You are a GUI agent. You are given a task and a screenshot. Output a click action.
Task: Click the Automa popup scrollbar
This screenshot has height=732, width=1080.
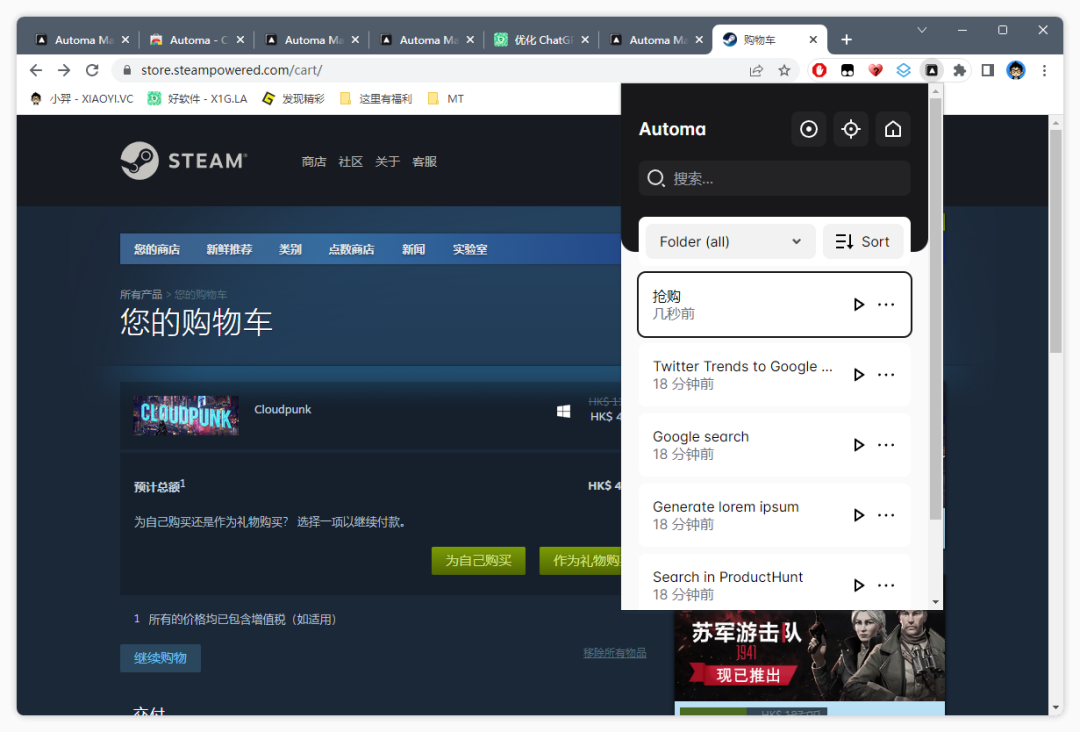pyautogui.click(x=935, y=308)
